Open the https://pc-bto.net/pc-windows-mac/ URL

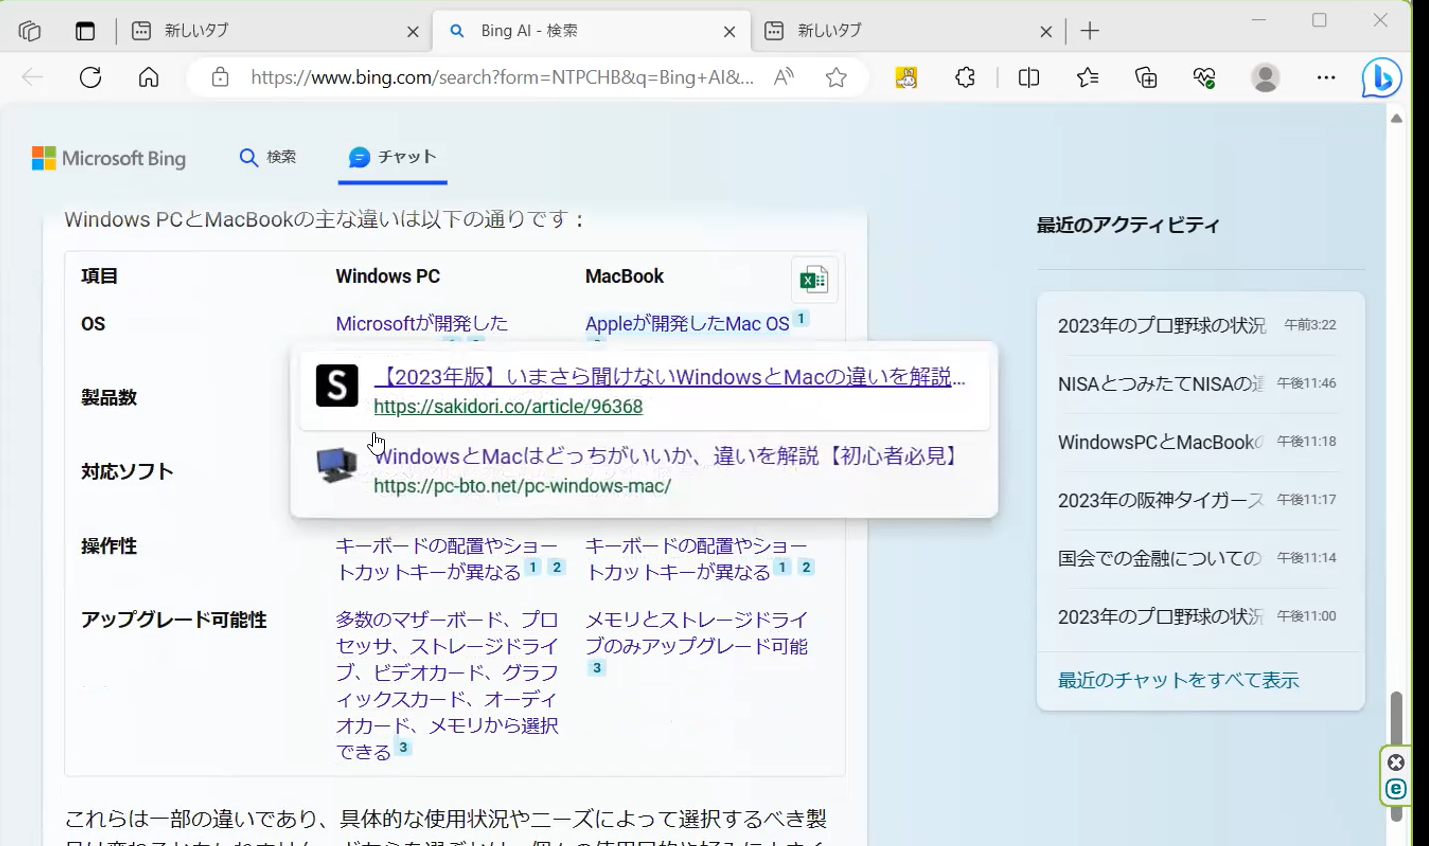(x=522, y=486)
